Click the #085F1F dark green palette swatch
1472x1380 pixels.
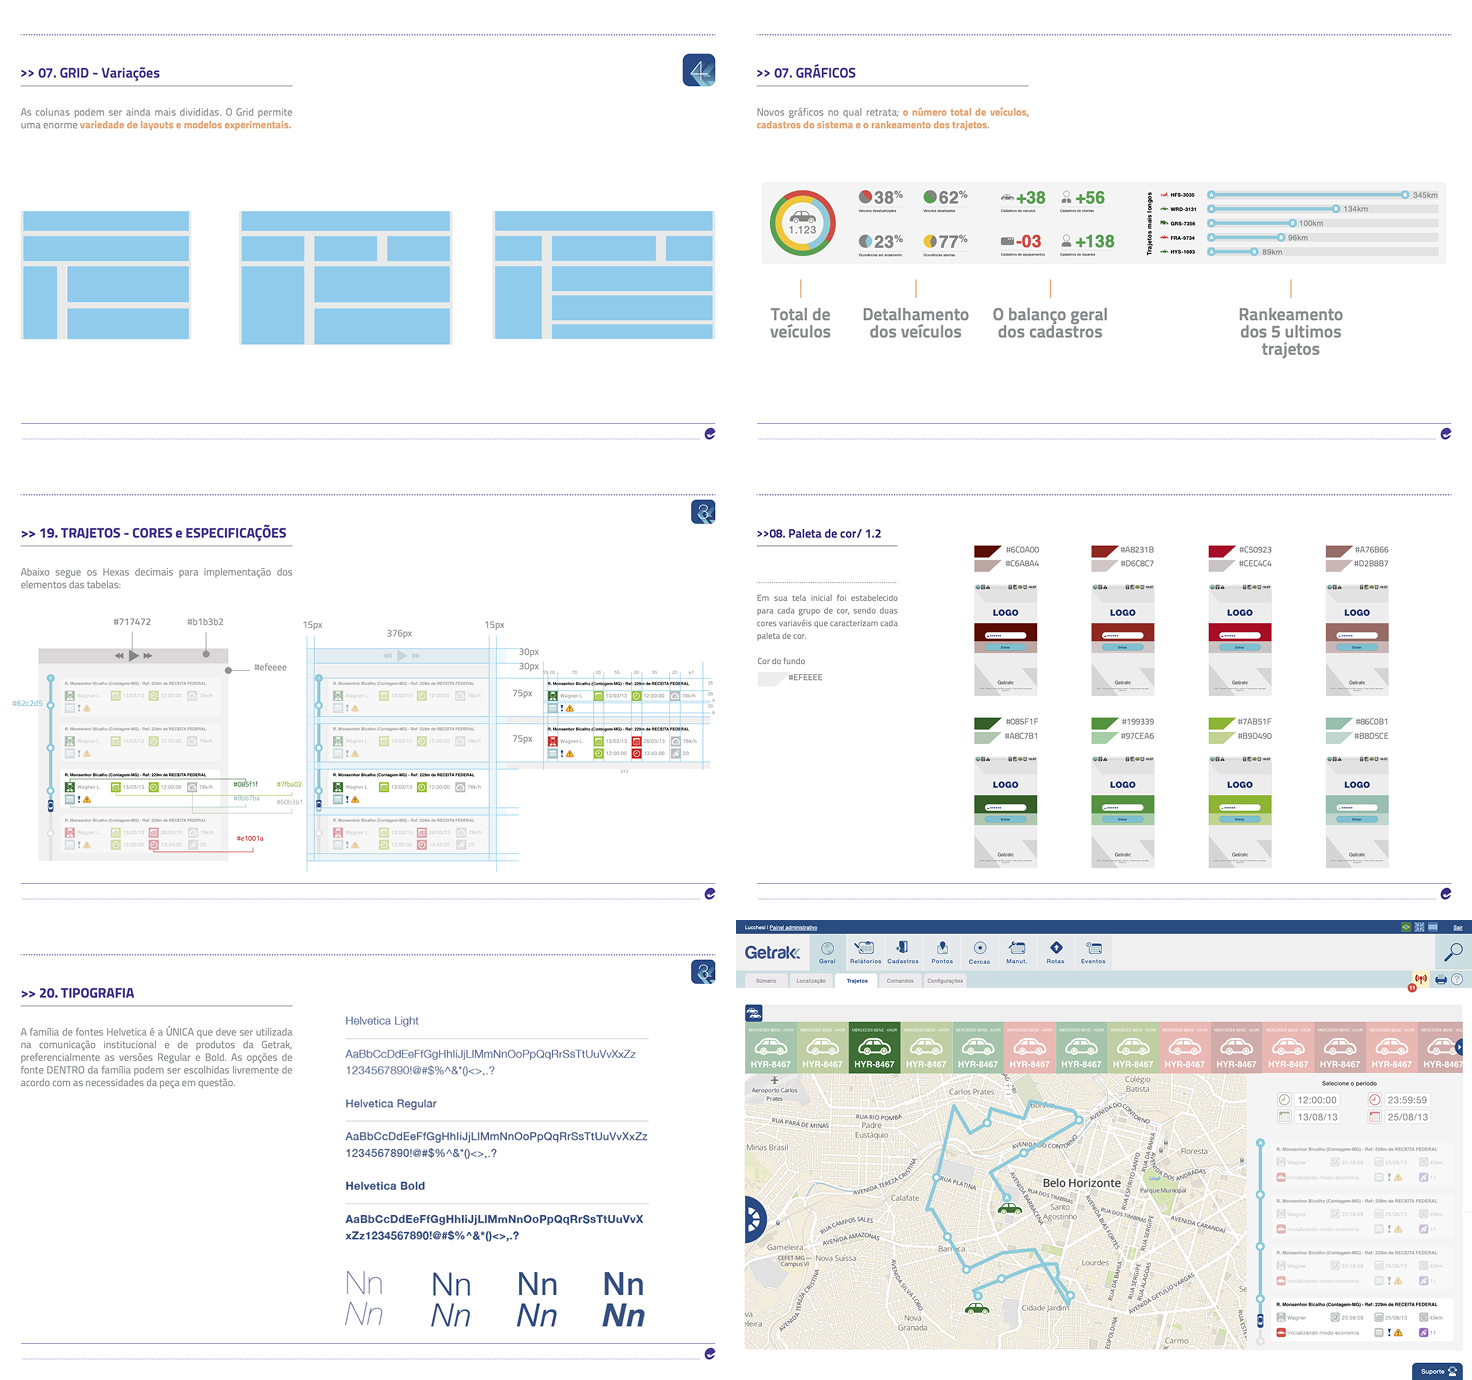[x=988, y=723]
